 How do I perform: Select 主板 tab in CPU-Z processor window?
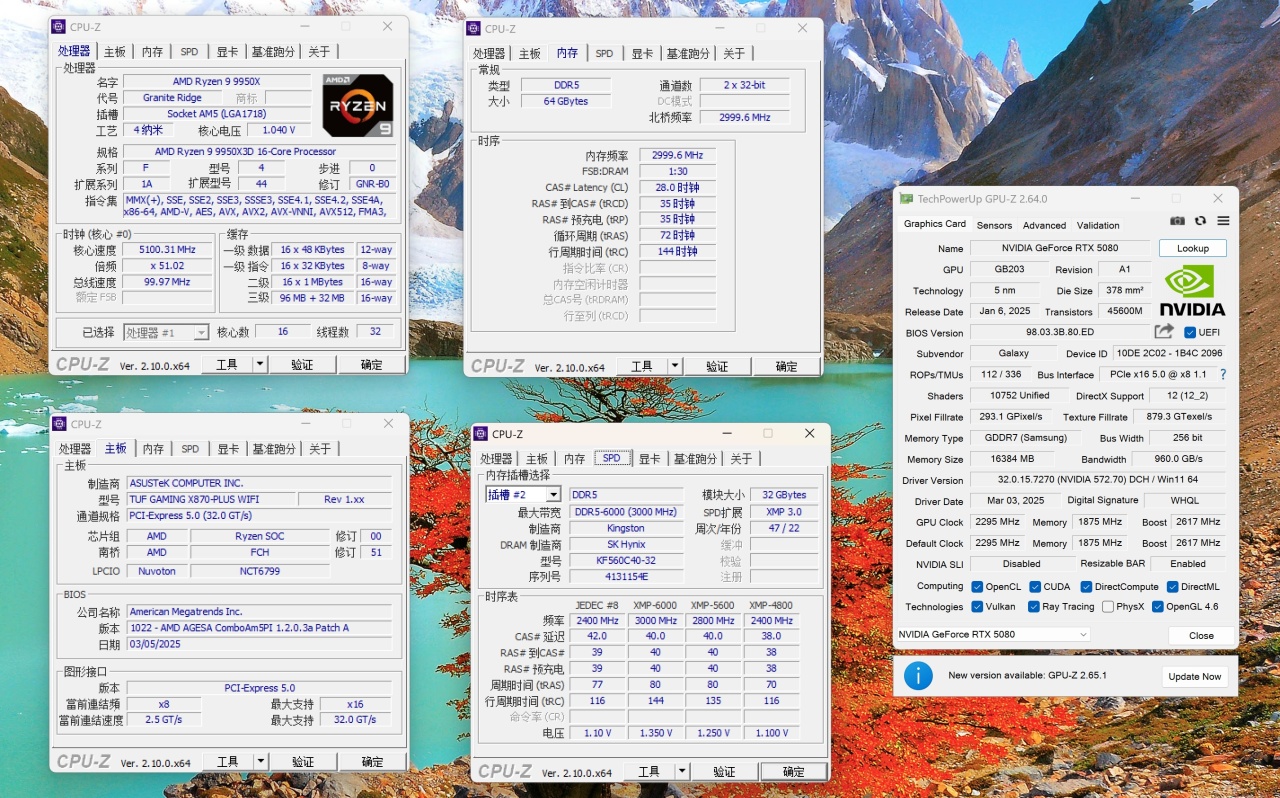click(116, 52)
